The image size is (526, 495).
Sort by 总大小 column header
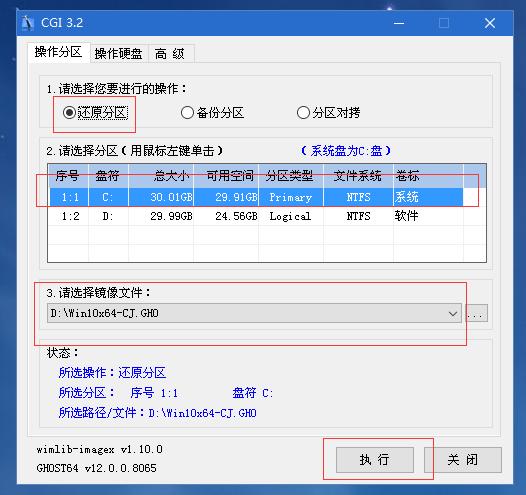tap(161, 176)
